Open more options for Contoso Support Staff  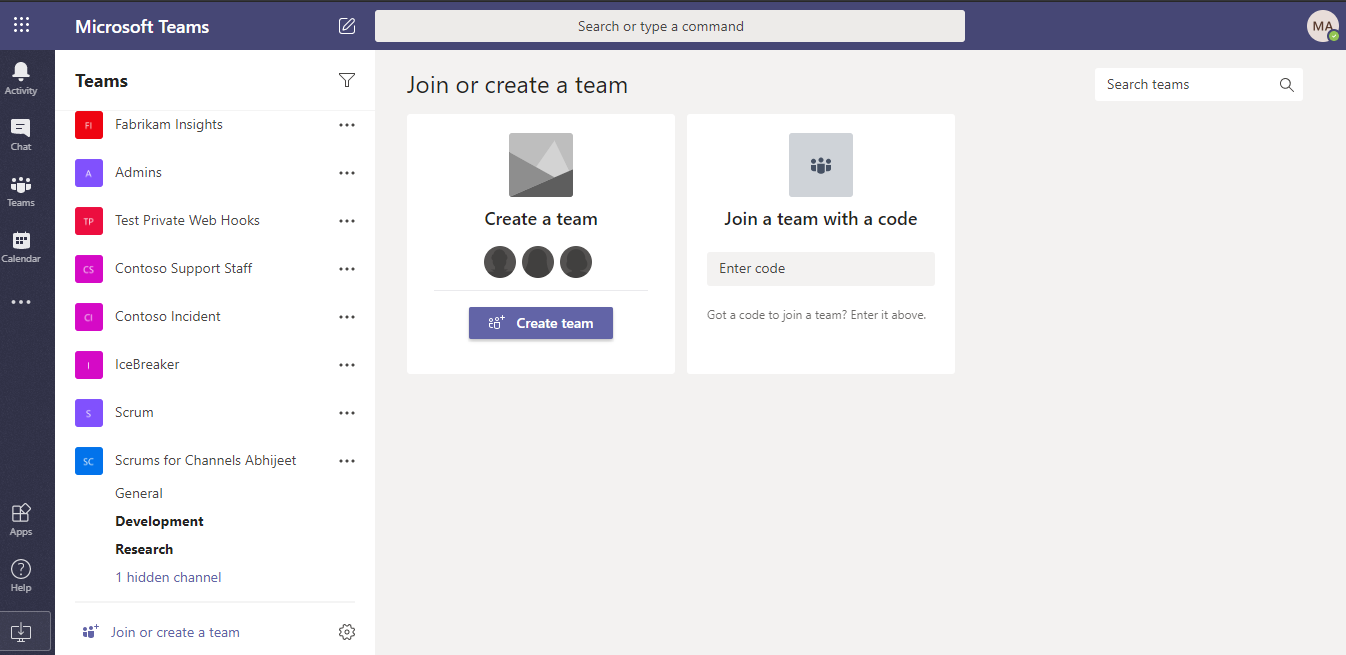(347, 269)
